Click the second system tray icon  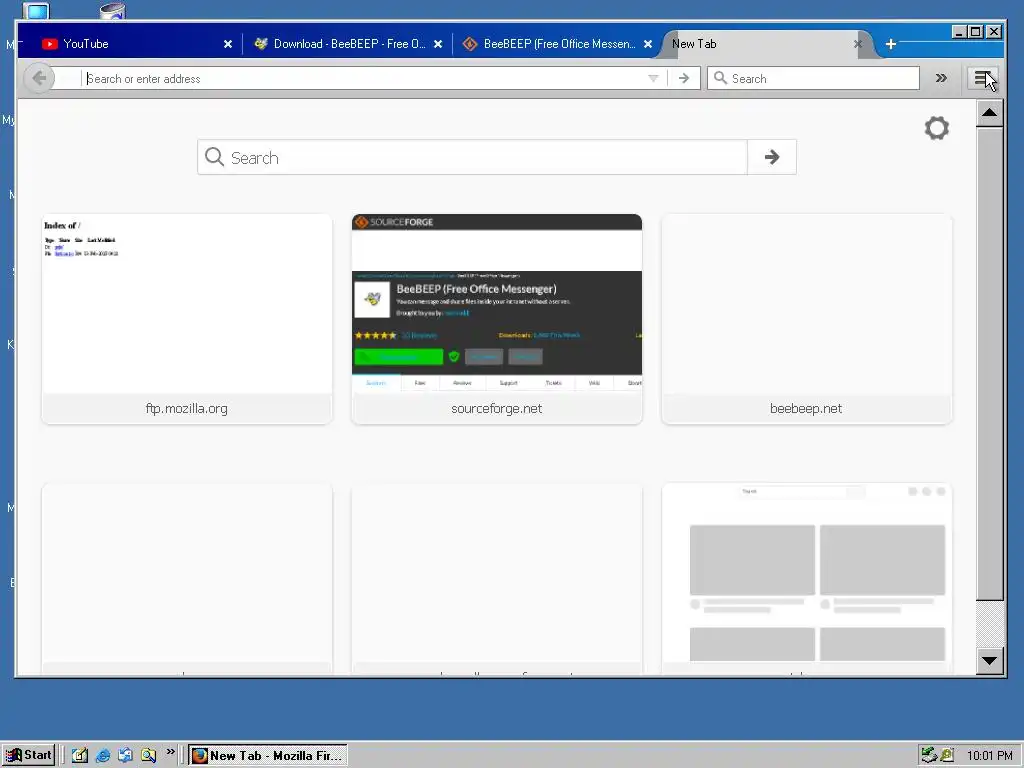click(947, 756)
